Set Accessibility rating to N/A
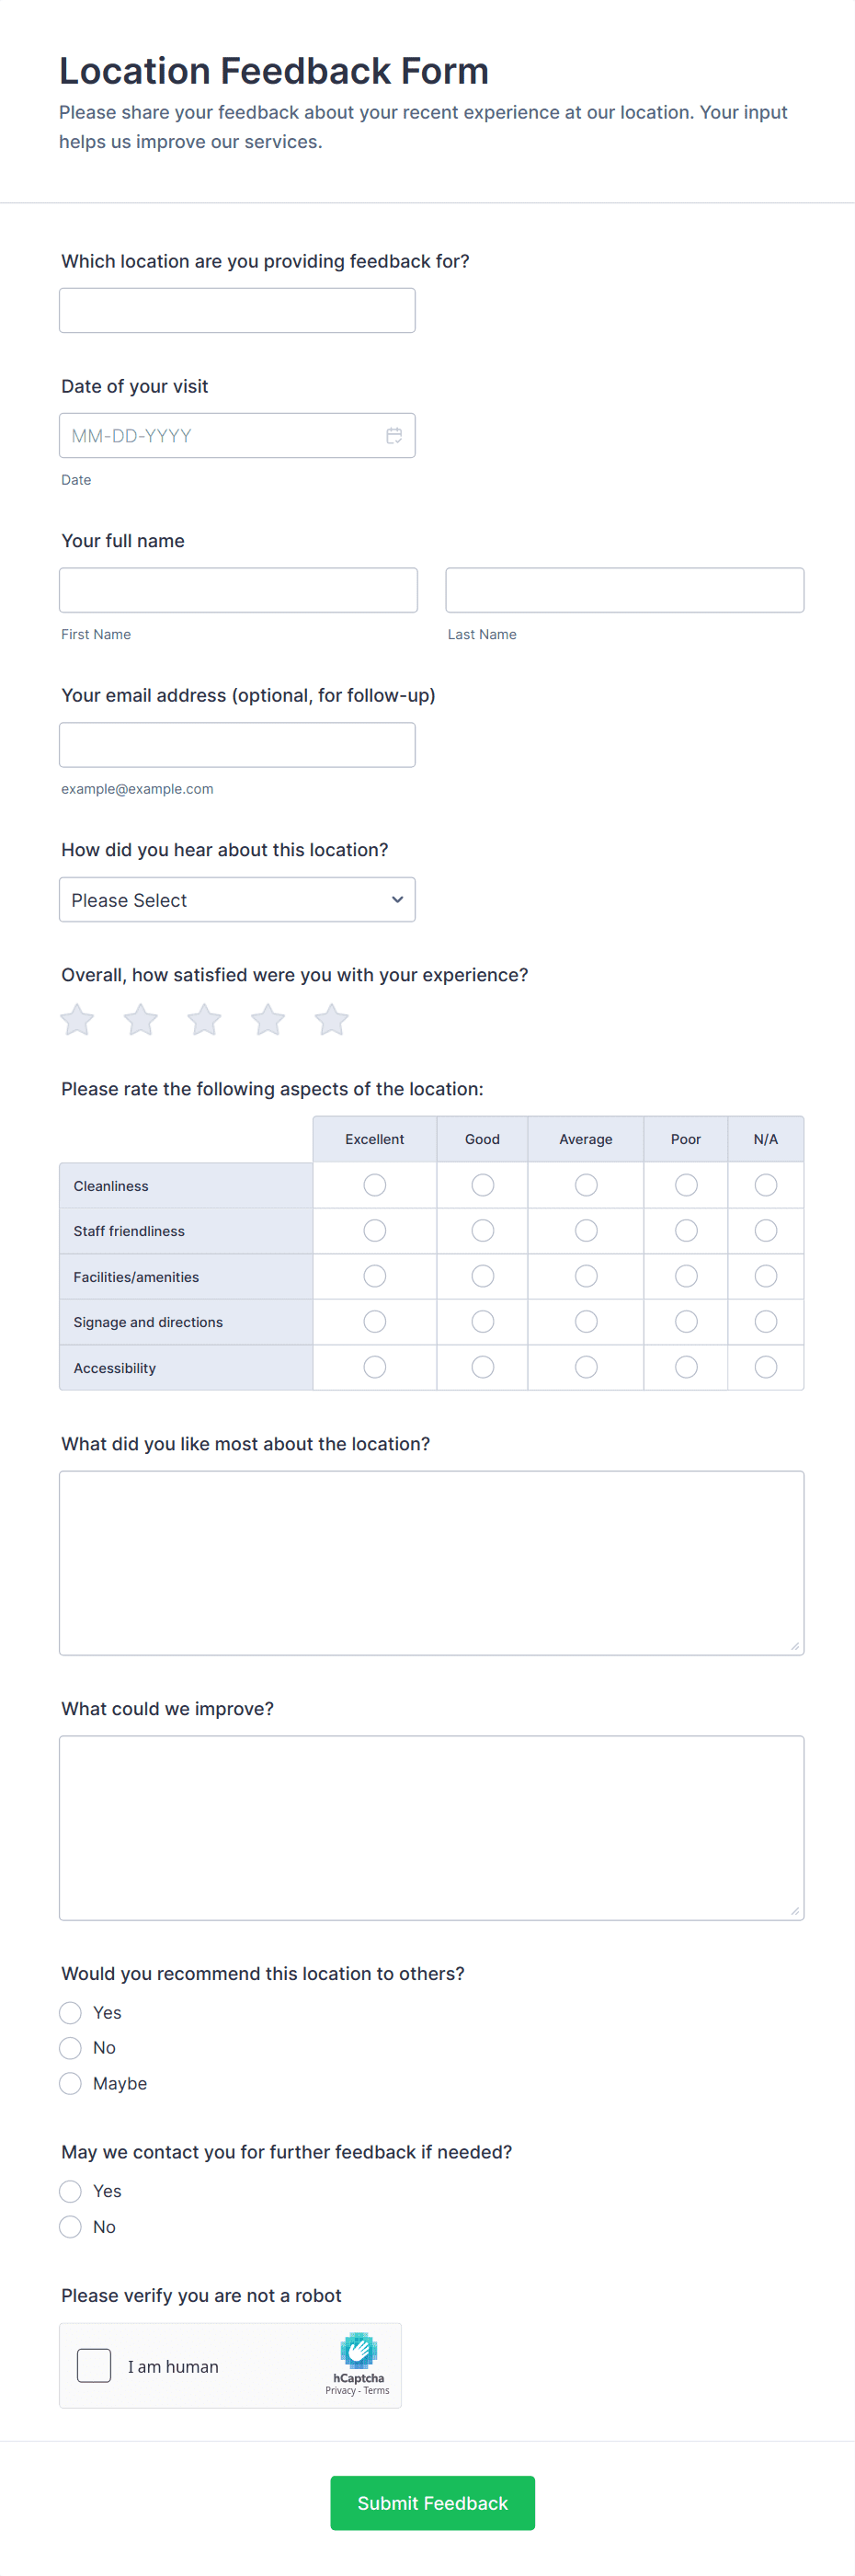The height and width of the screenshot is (2576, 855). 765,1367
